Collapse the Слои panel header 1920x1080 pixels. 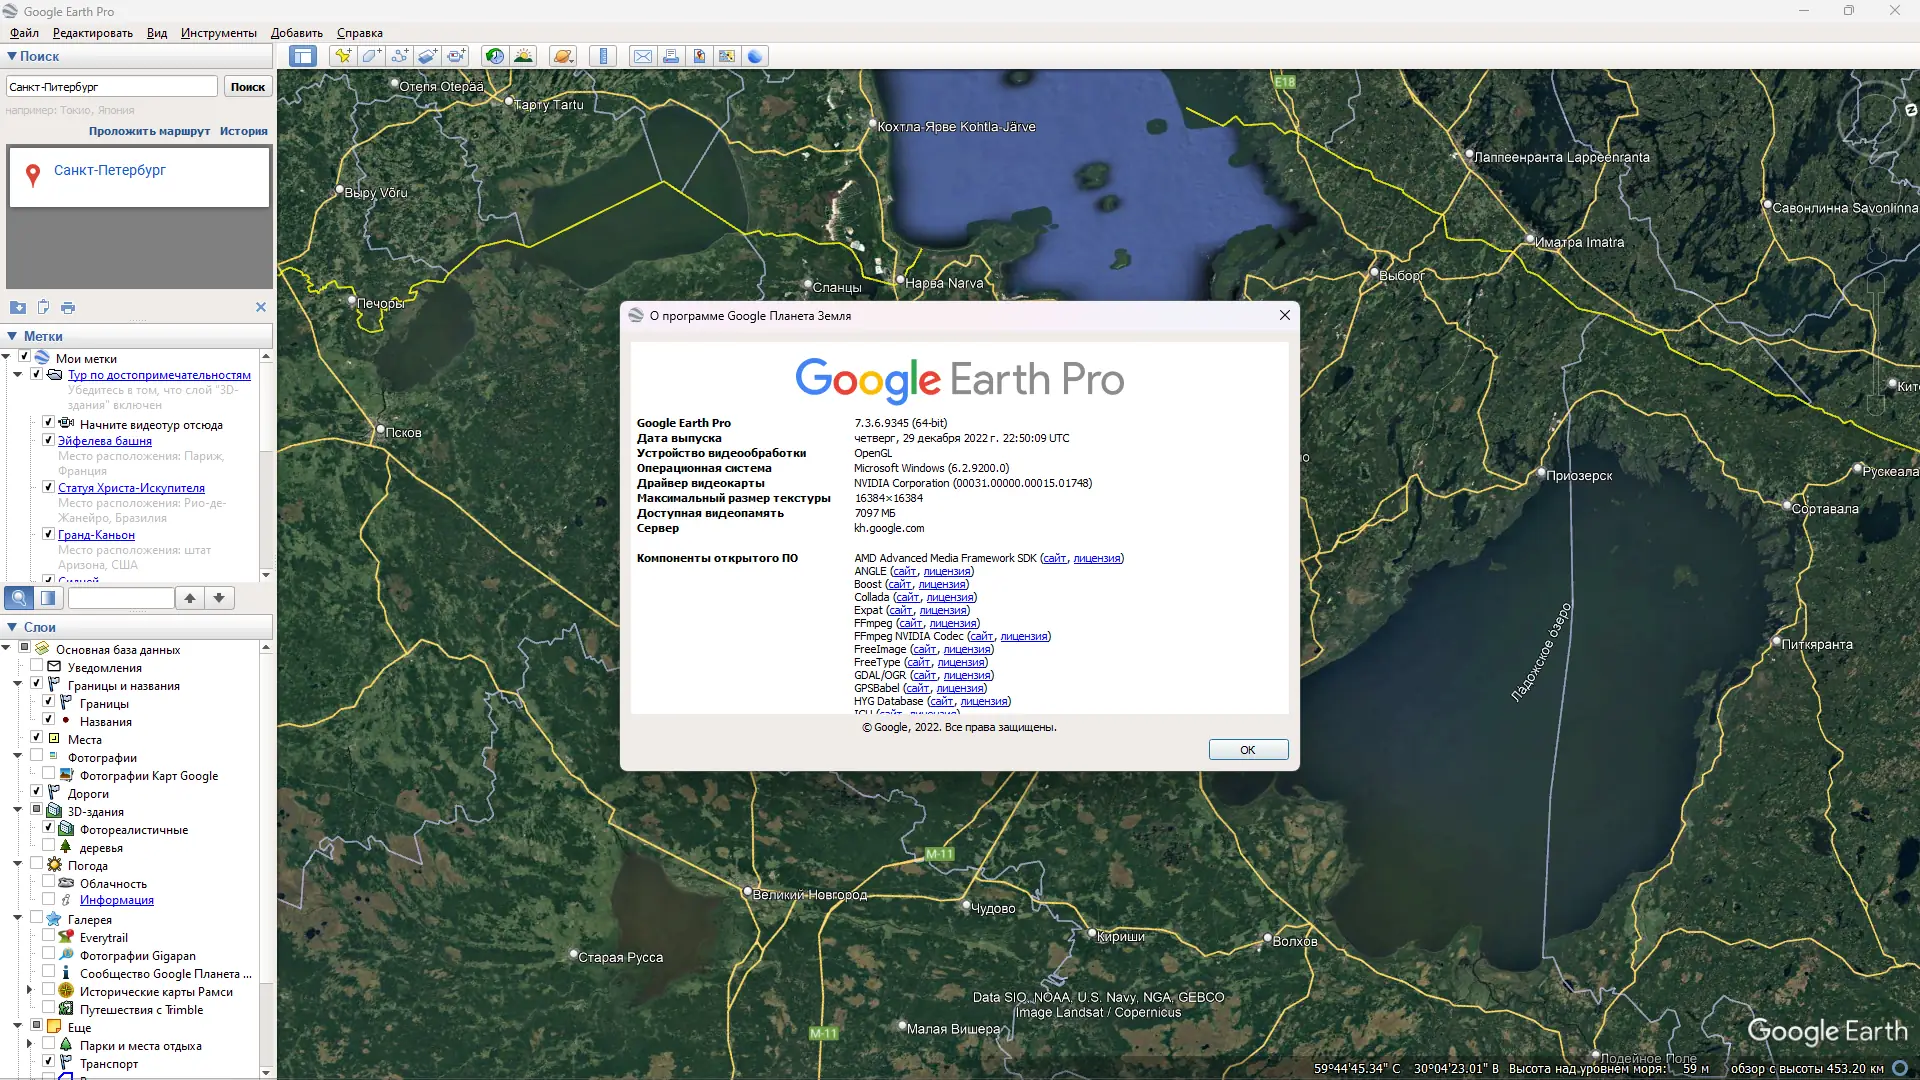click(12, 627)
